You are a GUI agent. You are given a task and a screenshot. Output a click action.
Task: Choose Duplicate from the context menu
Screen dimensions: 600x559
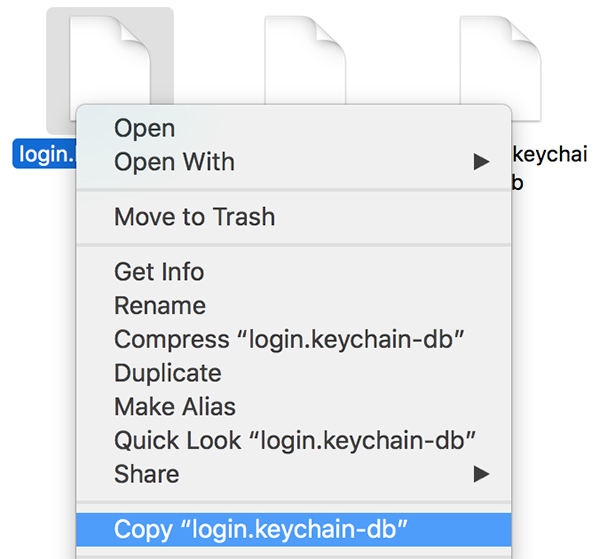(x=293, y=373)
